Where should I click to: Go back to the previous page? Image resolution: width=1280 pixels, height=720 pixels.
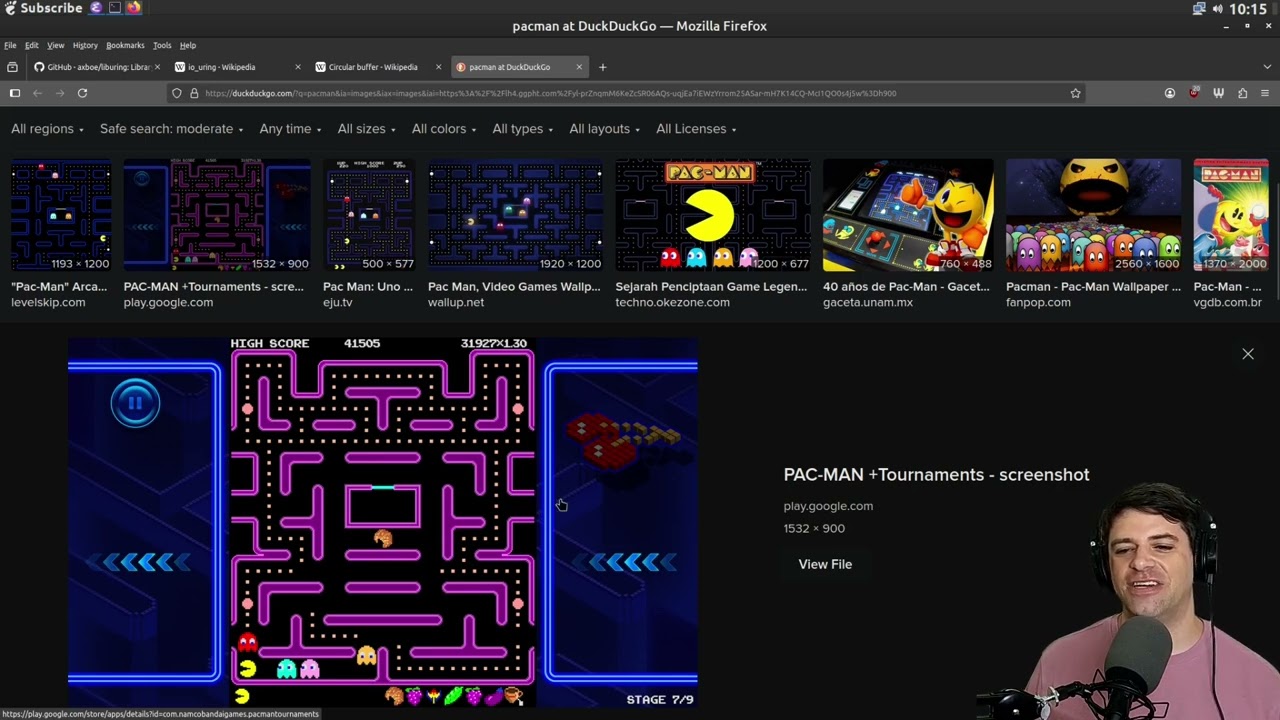point(37,93)
